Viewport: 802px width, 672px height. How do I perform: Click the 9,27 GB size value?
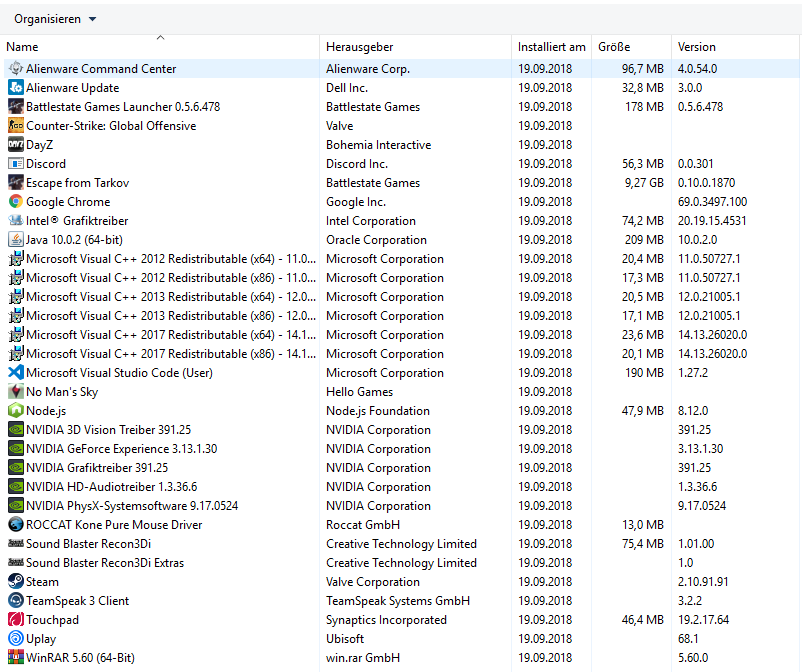pyautogui.click(x=644, y=183)
